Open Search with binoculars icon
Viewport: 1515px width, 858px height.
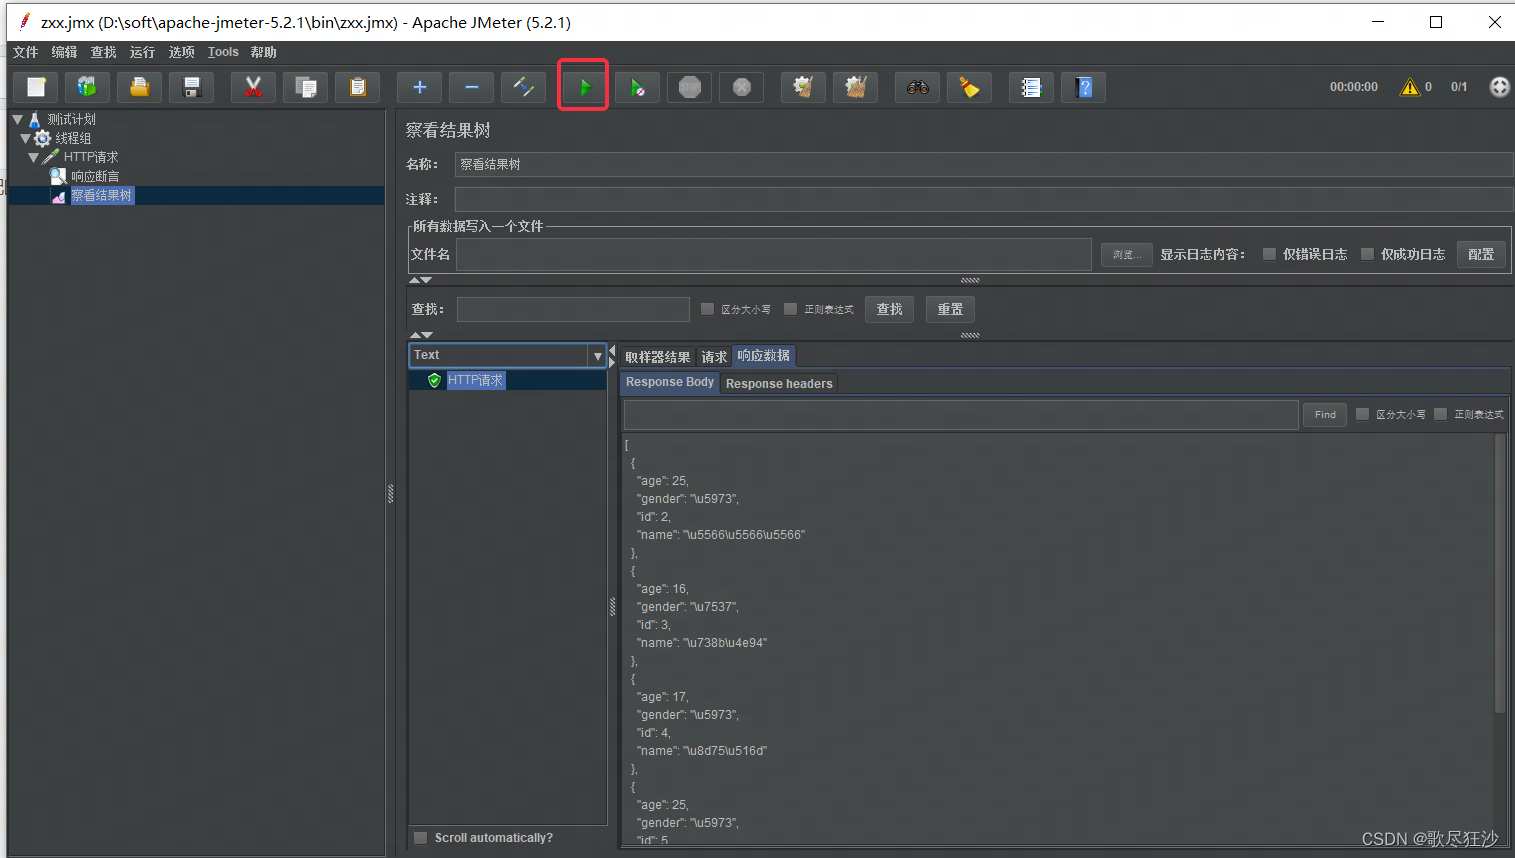pos(917,87)
